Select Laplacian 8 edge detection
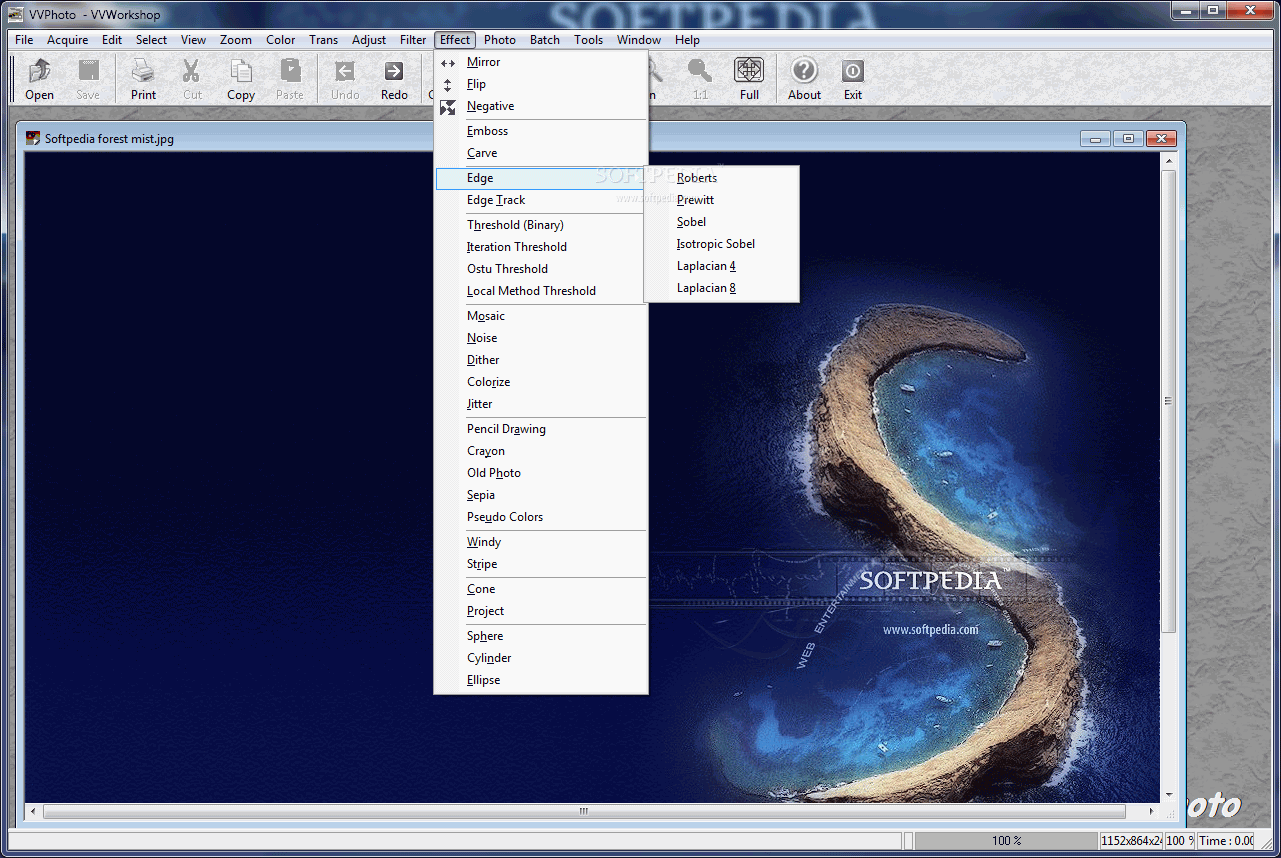Screen dimensions: 1281x858 [721, 288]
